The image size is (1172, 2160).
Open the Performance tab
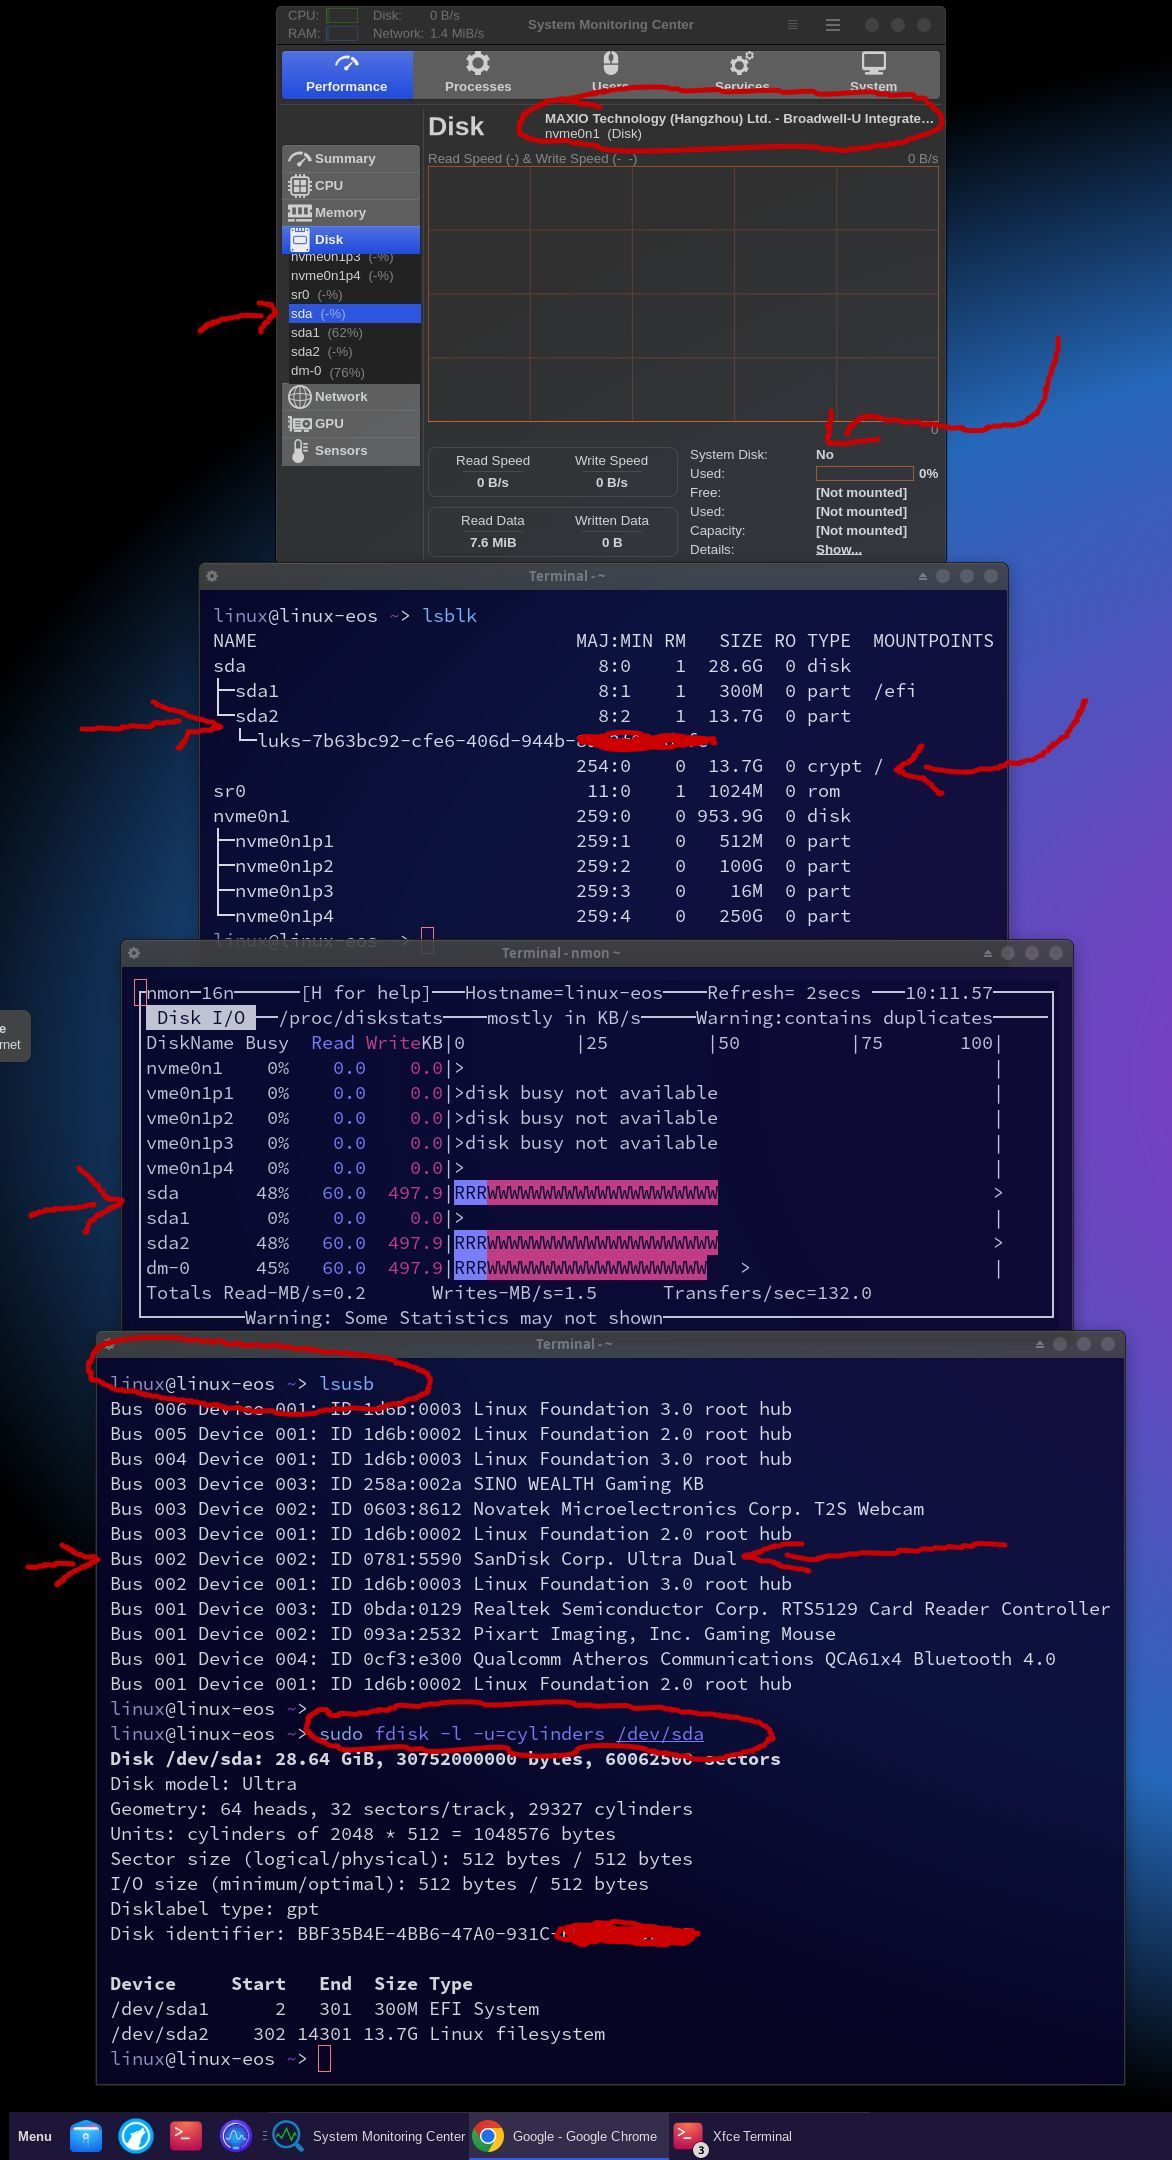(x=347, y=75)
